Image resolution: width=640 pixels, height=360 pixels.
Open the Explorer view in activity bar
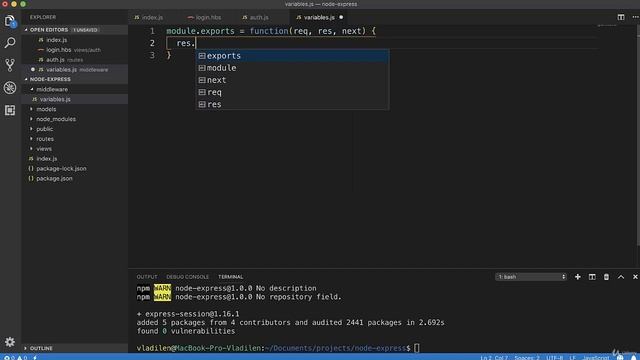point(10,20)
